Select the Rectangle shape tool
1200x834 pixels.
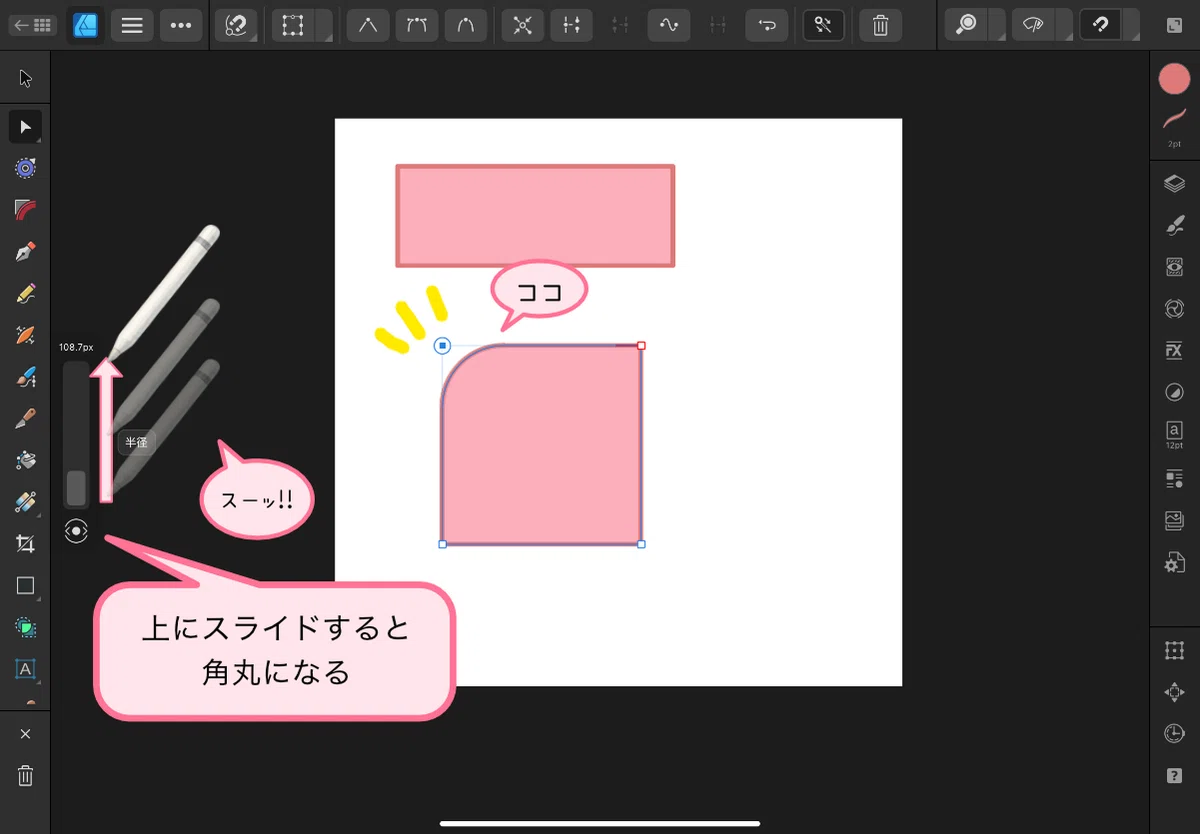(26, 586)
